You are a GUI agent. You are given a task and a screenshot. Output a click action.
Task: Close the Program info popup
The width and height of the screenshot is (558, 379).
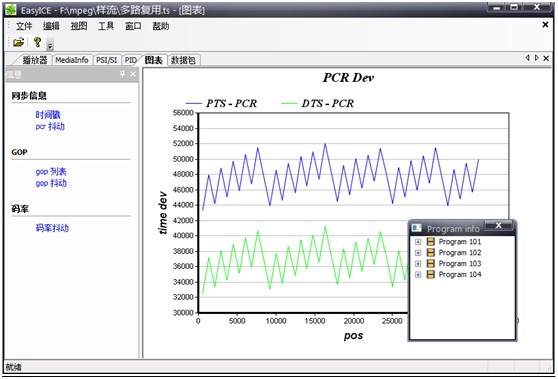[498, 225]
